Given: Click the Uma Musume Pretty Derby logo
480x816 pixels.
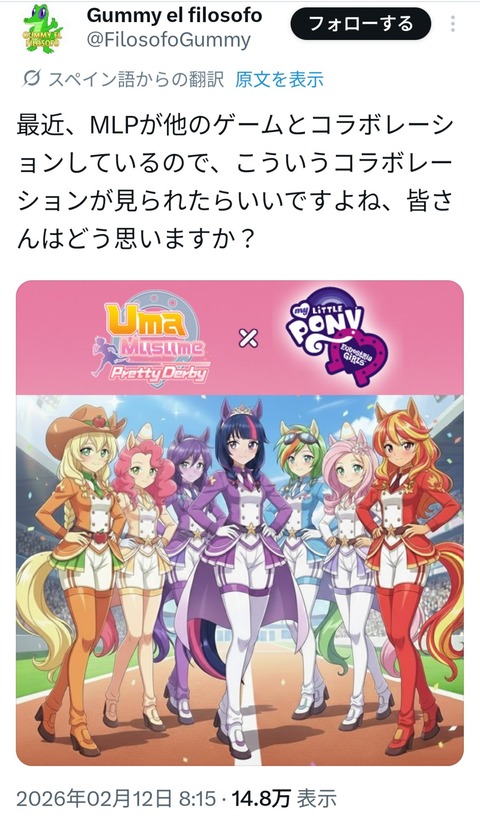Looking at the screenshot, I should pos(151,342).
